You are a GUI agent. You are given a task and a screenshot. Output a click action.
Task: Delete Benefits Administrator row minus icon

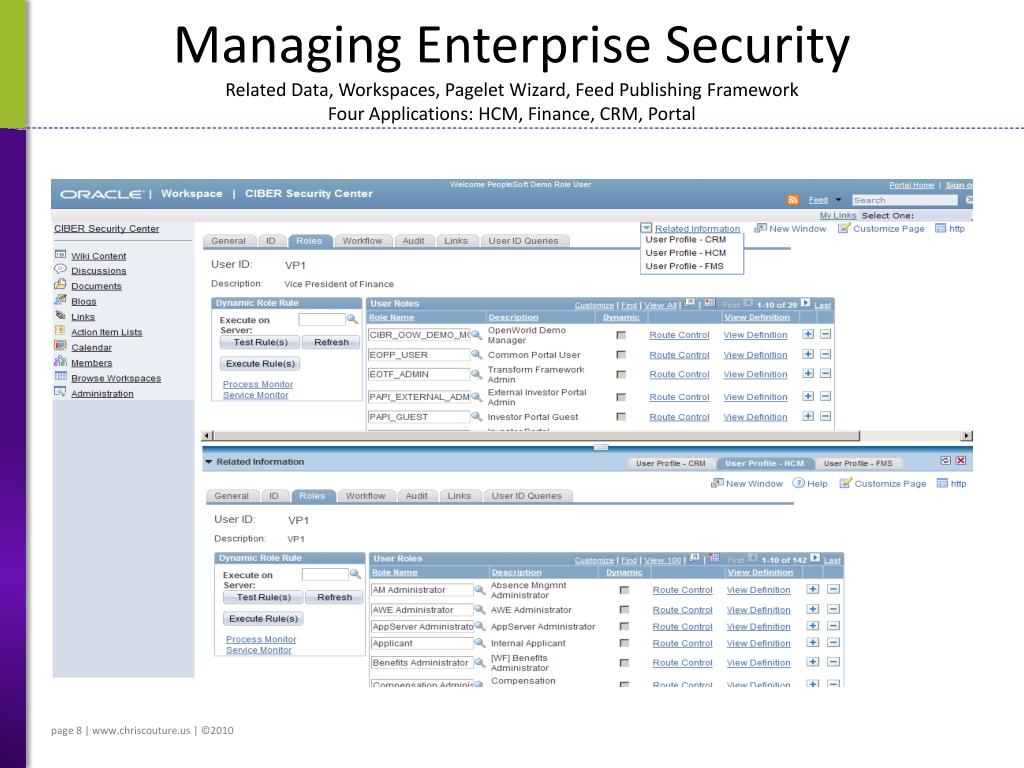[x=833, y=662]
